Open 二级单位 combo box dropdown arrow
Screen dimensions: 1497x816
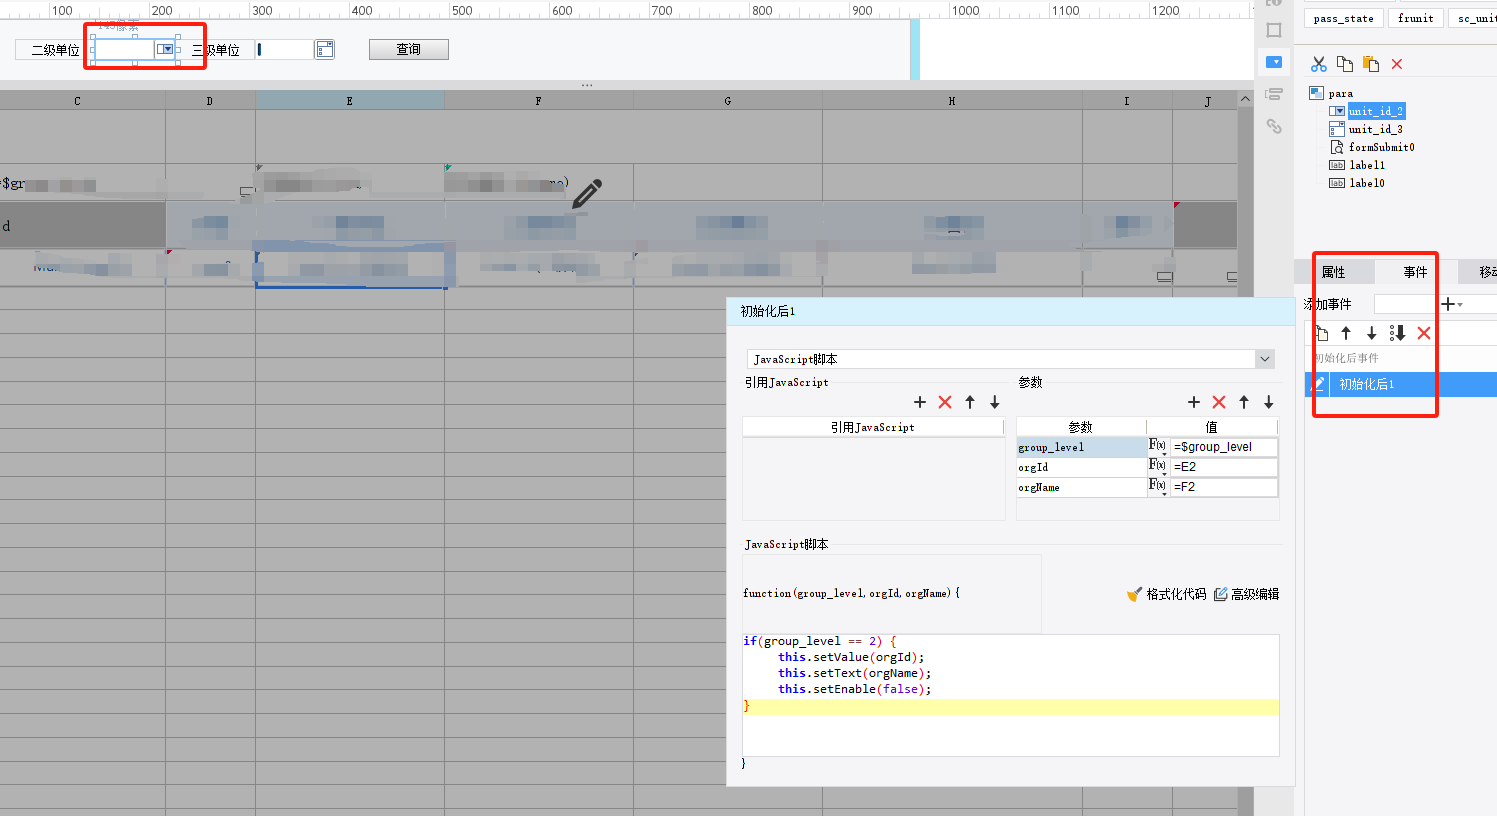click(x=166, y=49)
